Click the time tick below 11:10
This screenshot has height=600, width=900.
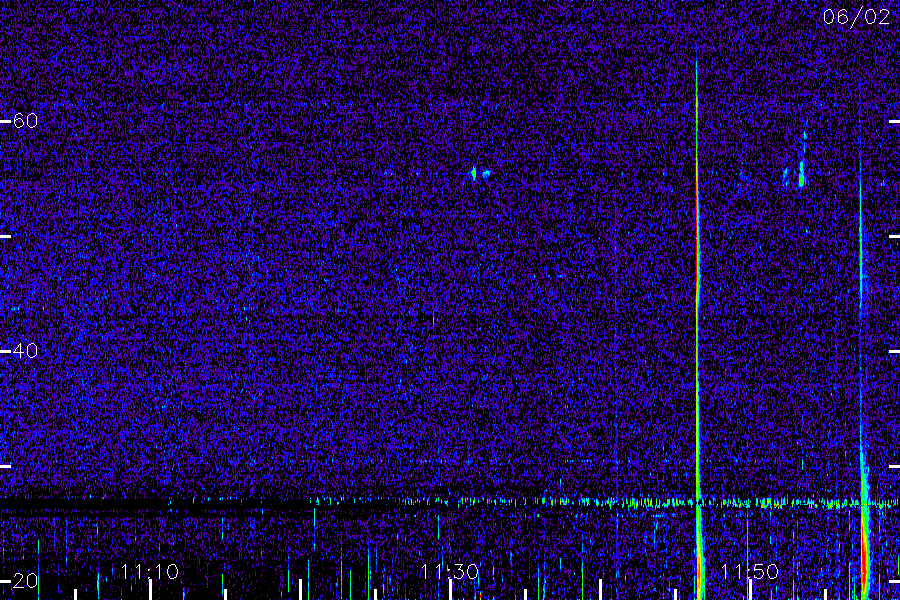coord(150,590)
